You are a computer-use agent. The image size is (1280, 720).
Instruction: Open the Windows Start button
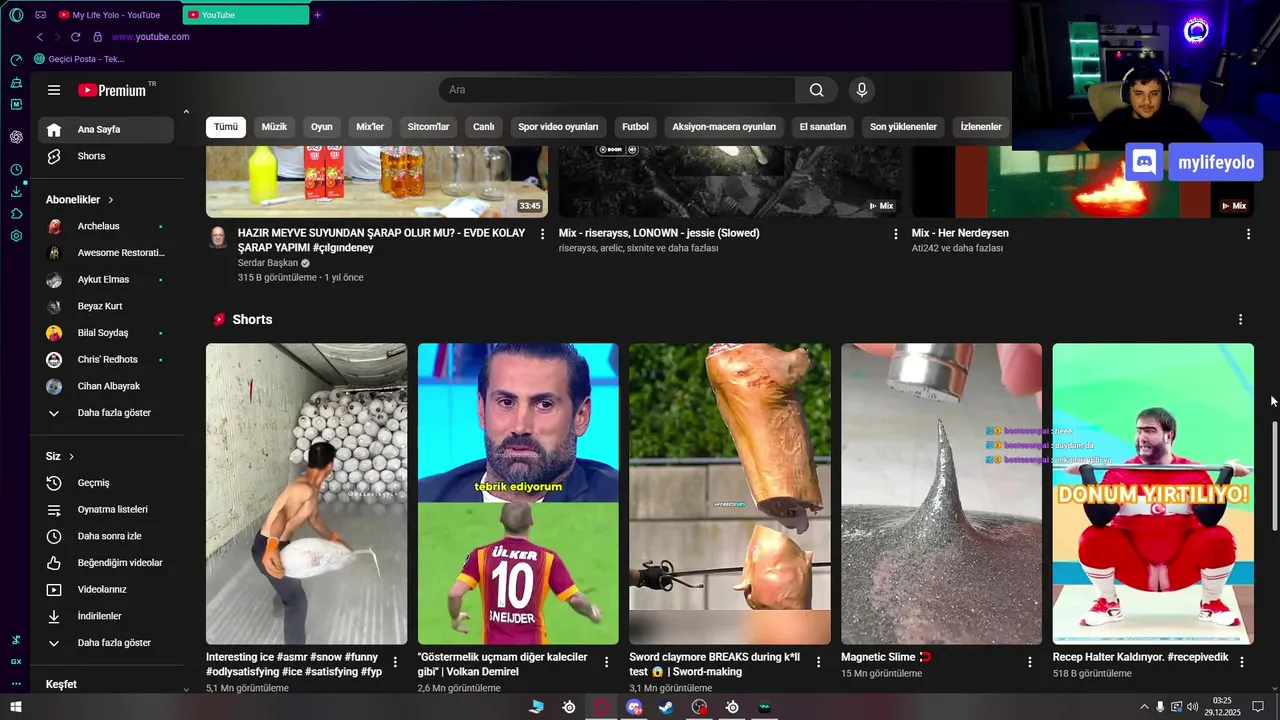[x=16, y=707]
